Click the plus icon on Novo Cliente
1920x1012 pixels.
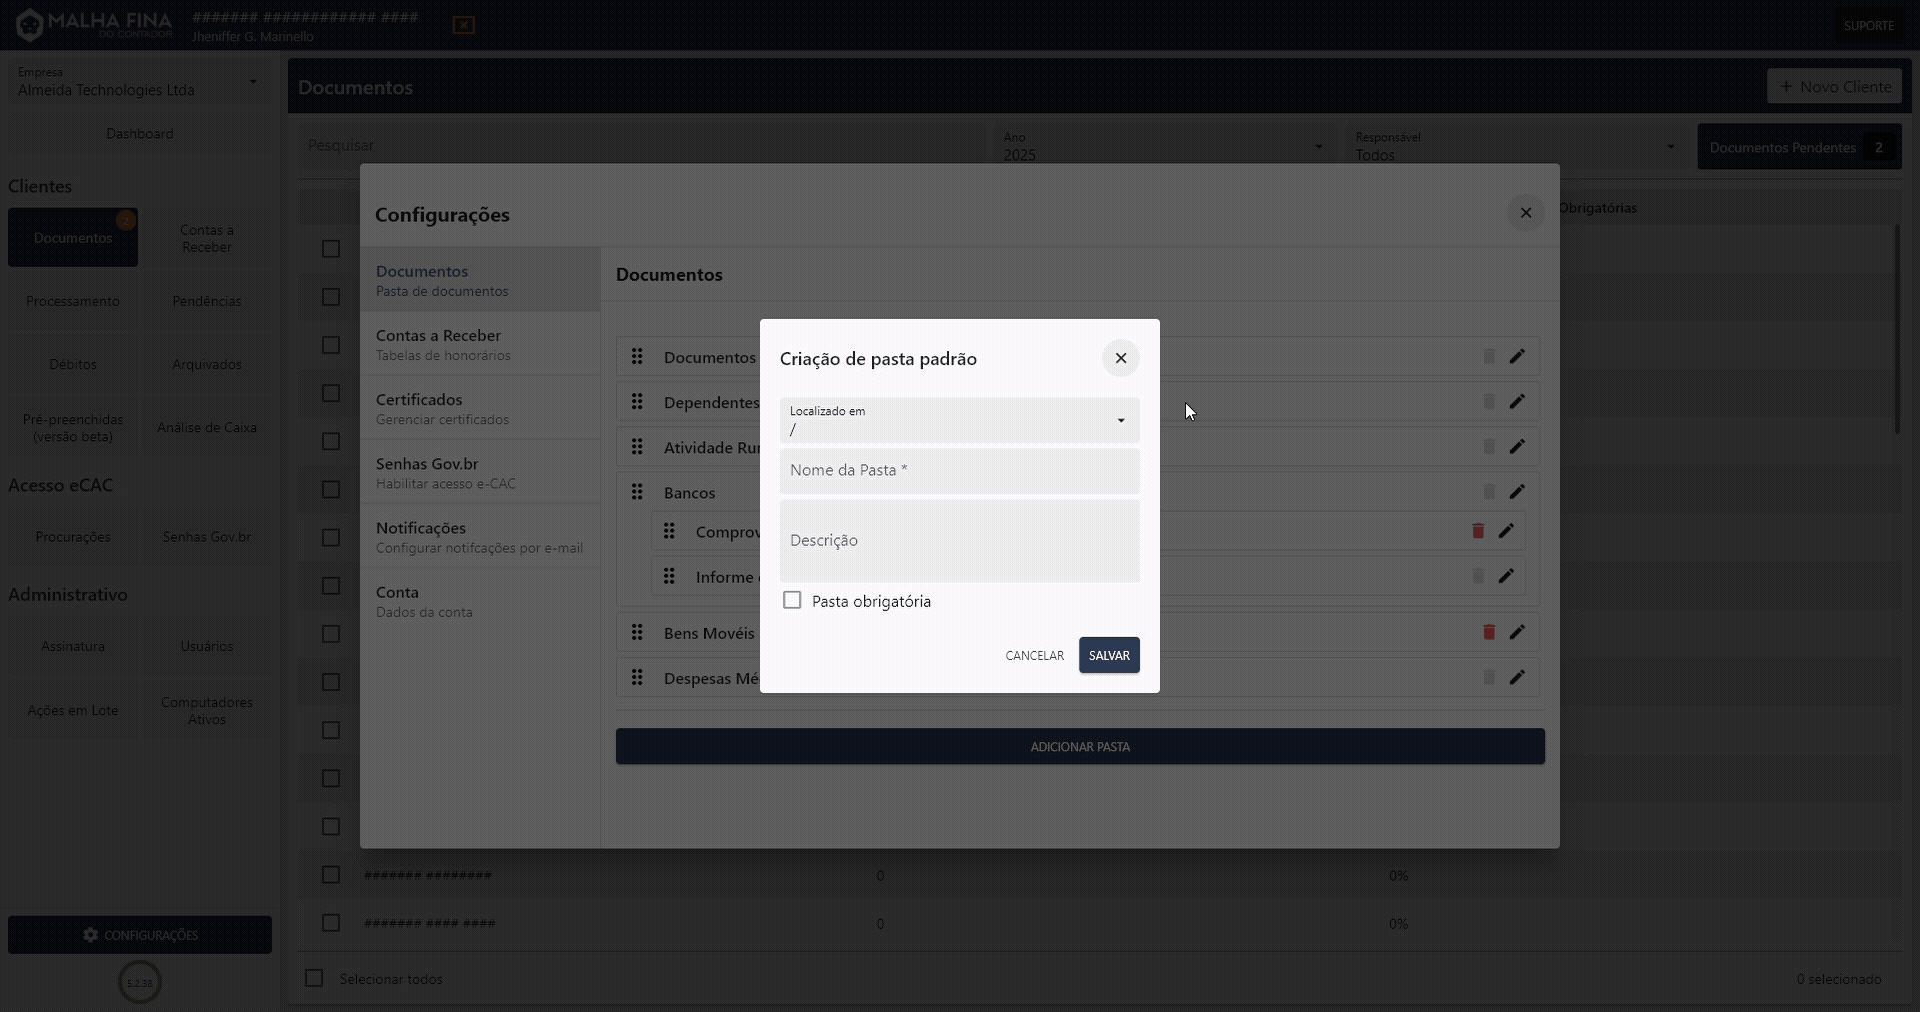coord(1789,86)
